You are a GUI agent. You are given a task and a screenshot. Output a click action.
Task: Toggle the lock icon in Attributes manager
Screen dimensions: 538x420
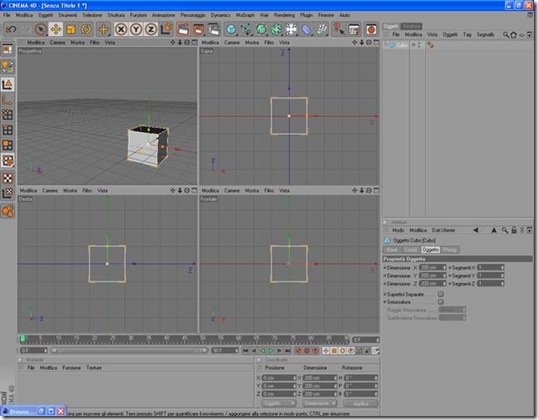[x=514, y=230]
